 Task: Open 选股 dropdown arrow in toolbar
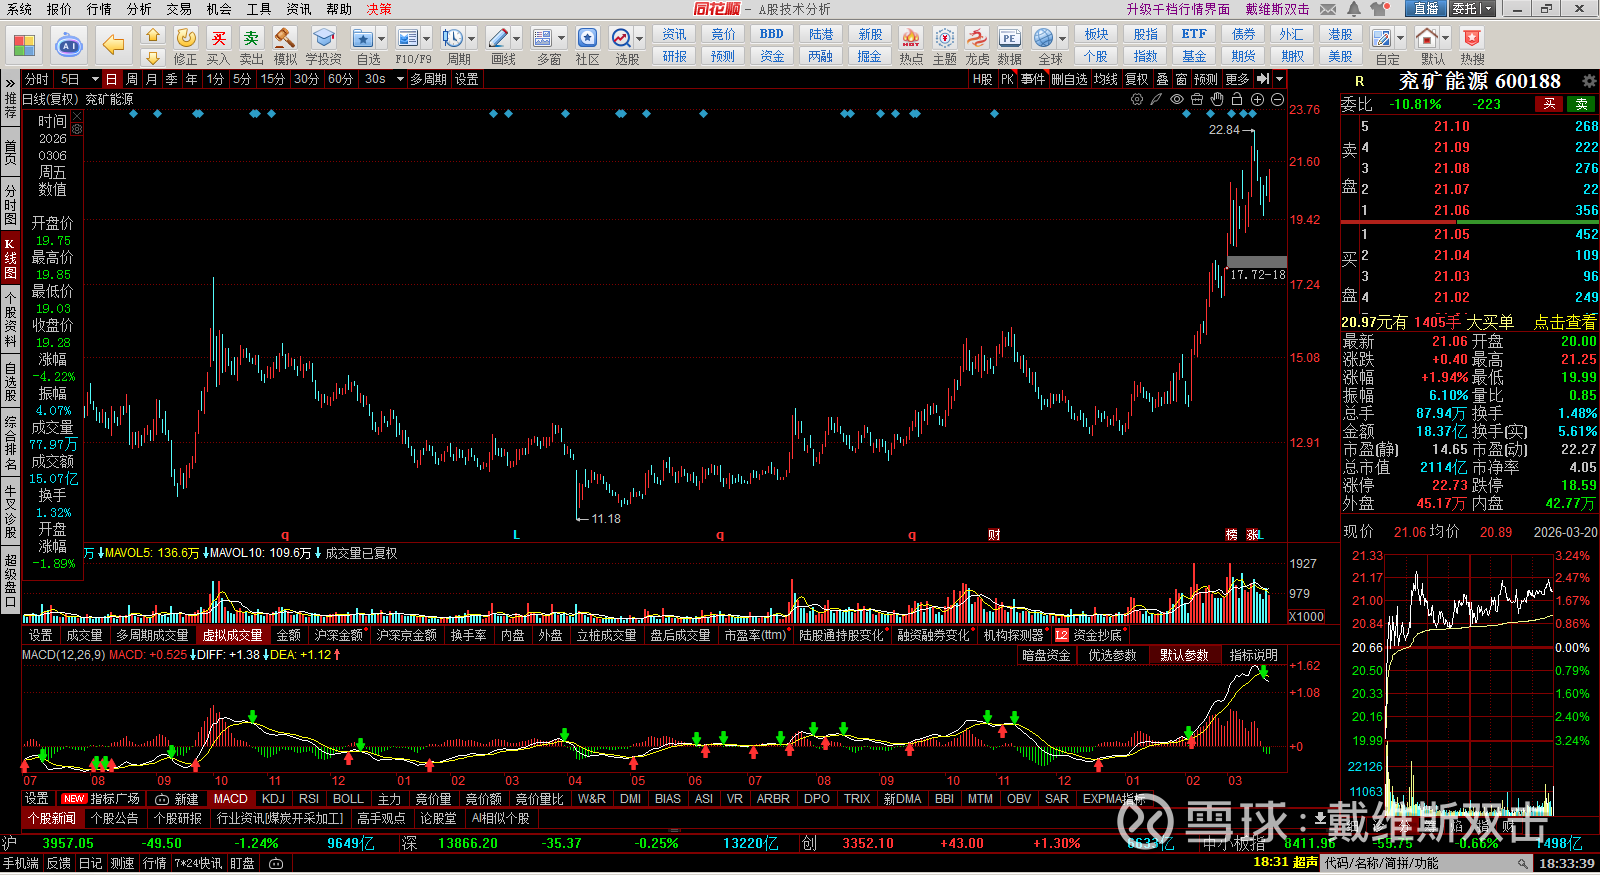[x=639, y=39]
